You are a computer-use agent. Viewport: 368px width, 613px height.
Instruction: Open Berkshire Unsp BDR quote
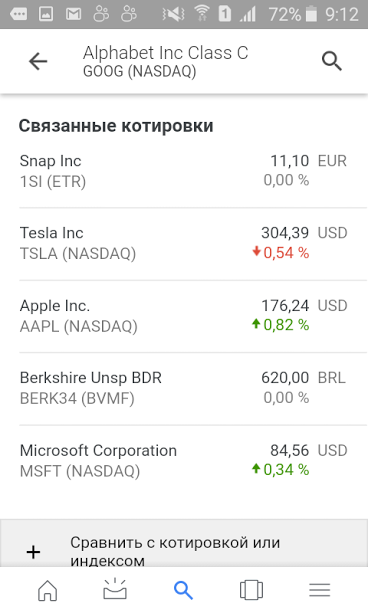pyautogui.click(x=184, y=388)
